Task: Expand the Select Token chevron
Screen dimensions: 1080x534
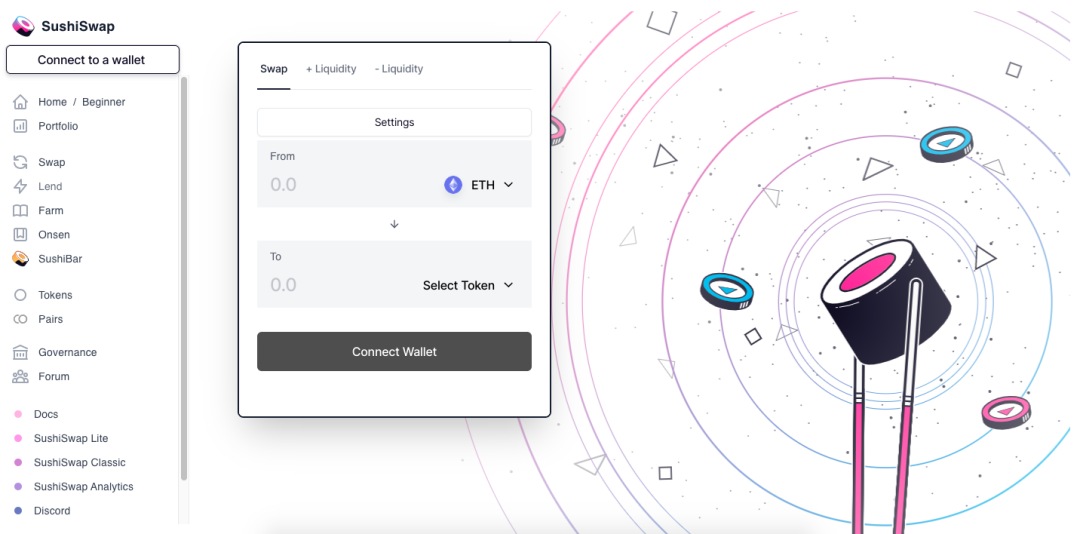Action: [x=508, y=285]
